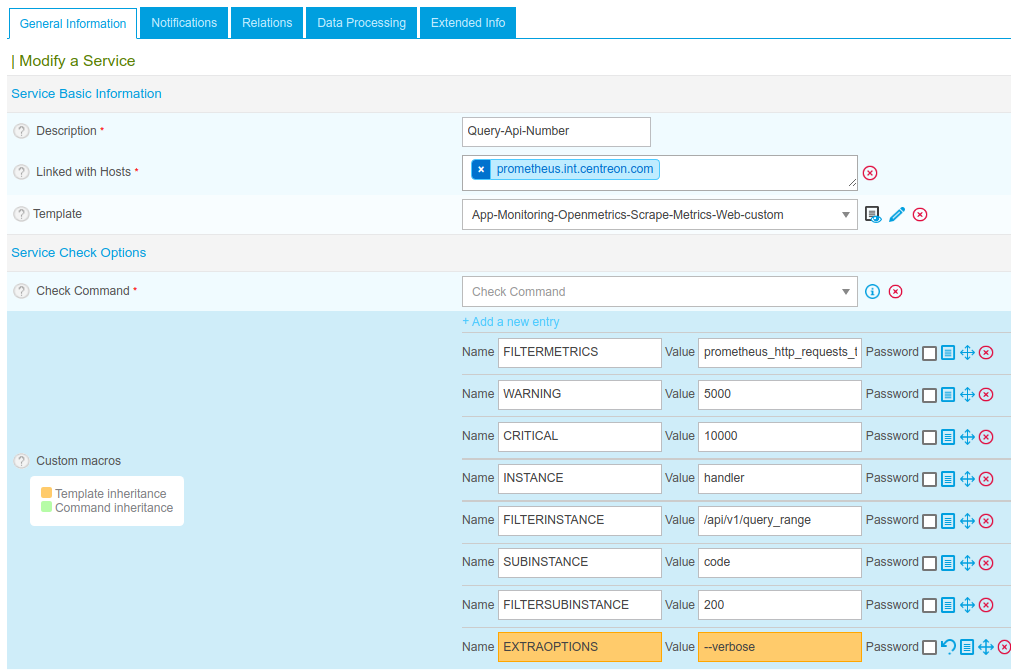Click the reset arrow on EXTRAOPTIONS macro
The image size is (1011, 670).
(x=949, y=647)
